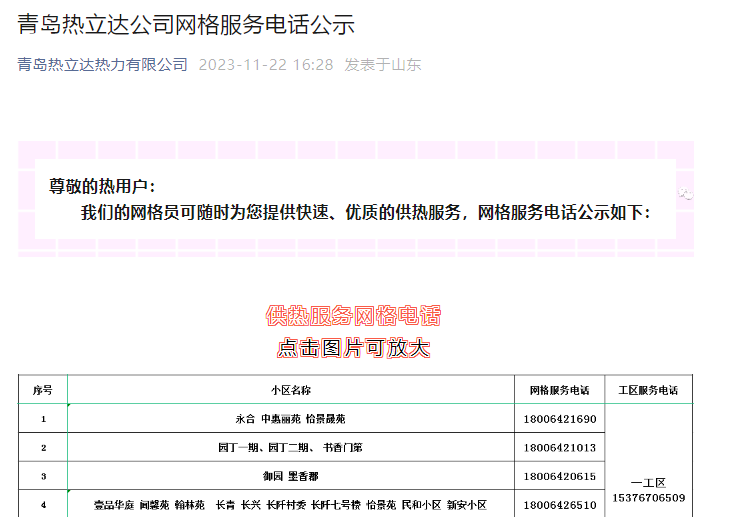Select phone number 18006421013
Image resolution: width=742 pixels, height=517 pixels.
559,448
